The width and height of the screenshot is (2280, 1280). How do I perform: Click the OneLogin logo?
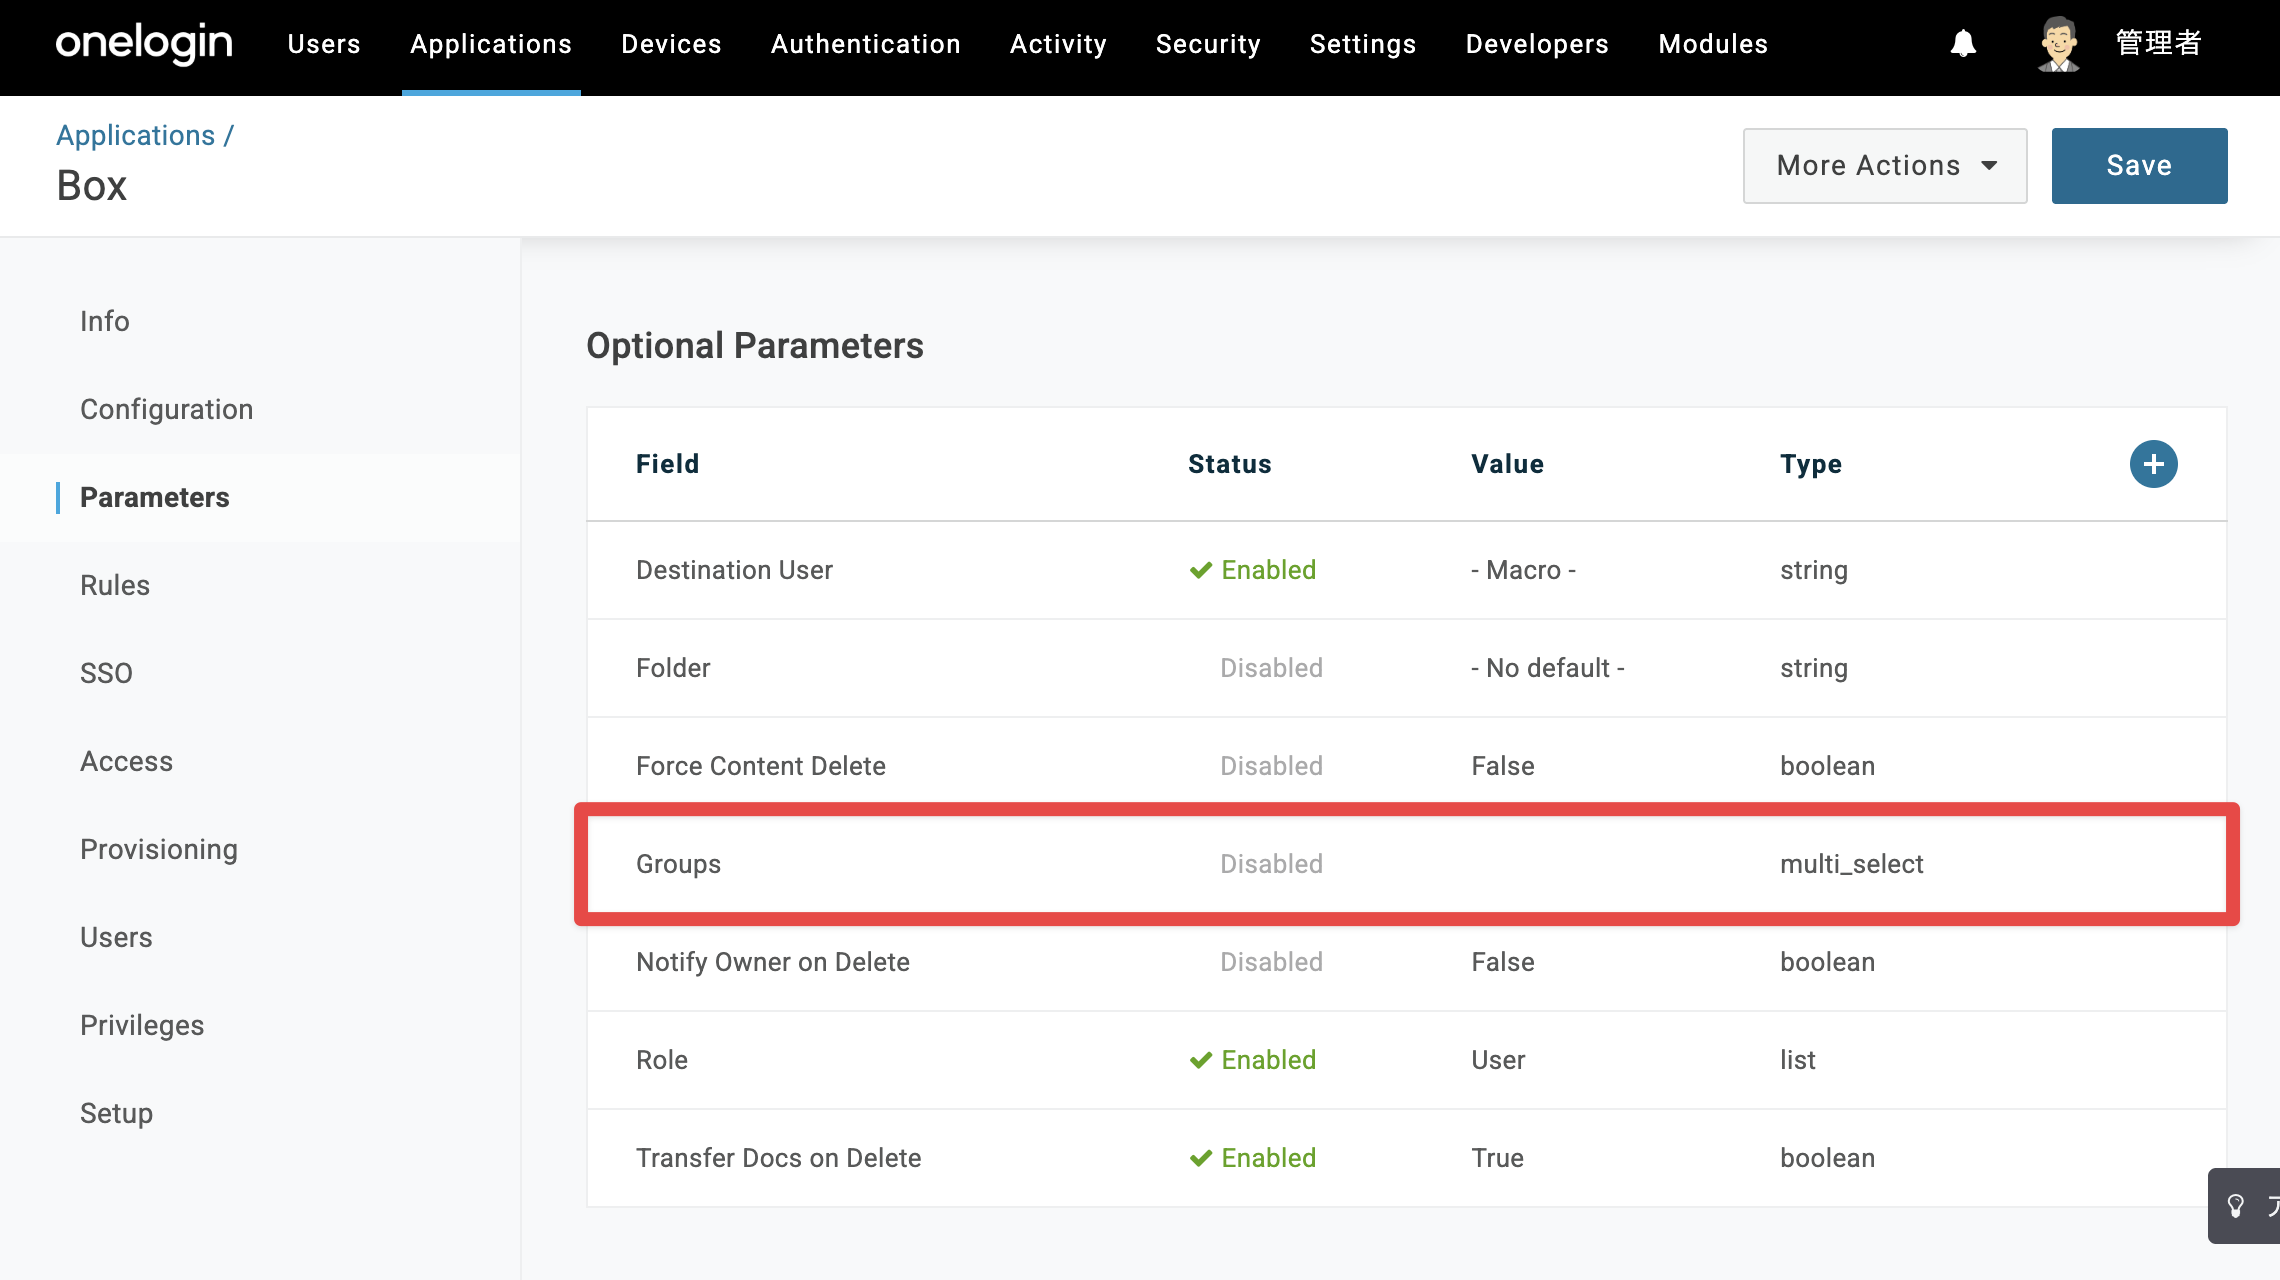pyautogui.click(x=144, y=44)
